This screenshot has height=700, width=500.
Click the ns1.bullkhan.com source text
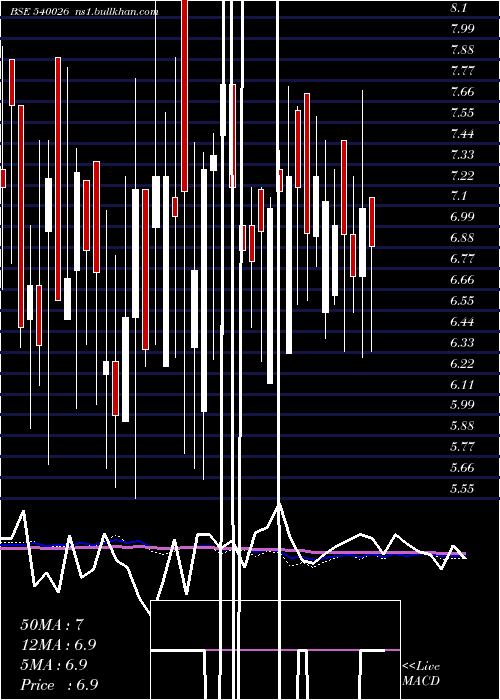116,12
